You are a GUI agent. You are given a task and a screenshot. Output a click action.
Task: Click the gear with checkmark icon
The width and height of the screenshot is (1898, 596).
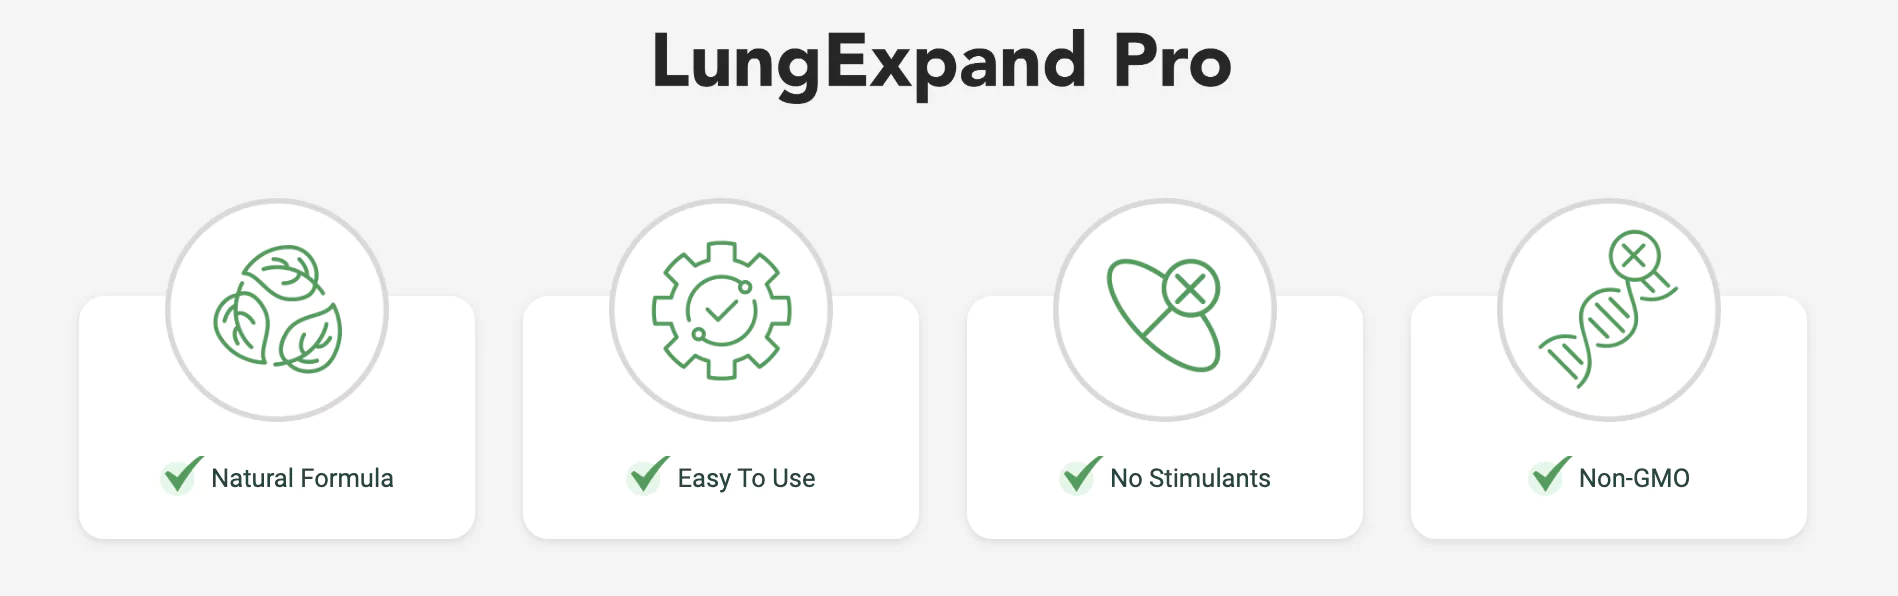click(721, 310)
